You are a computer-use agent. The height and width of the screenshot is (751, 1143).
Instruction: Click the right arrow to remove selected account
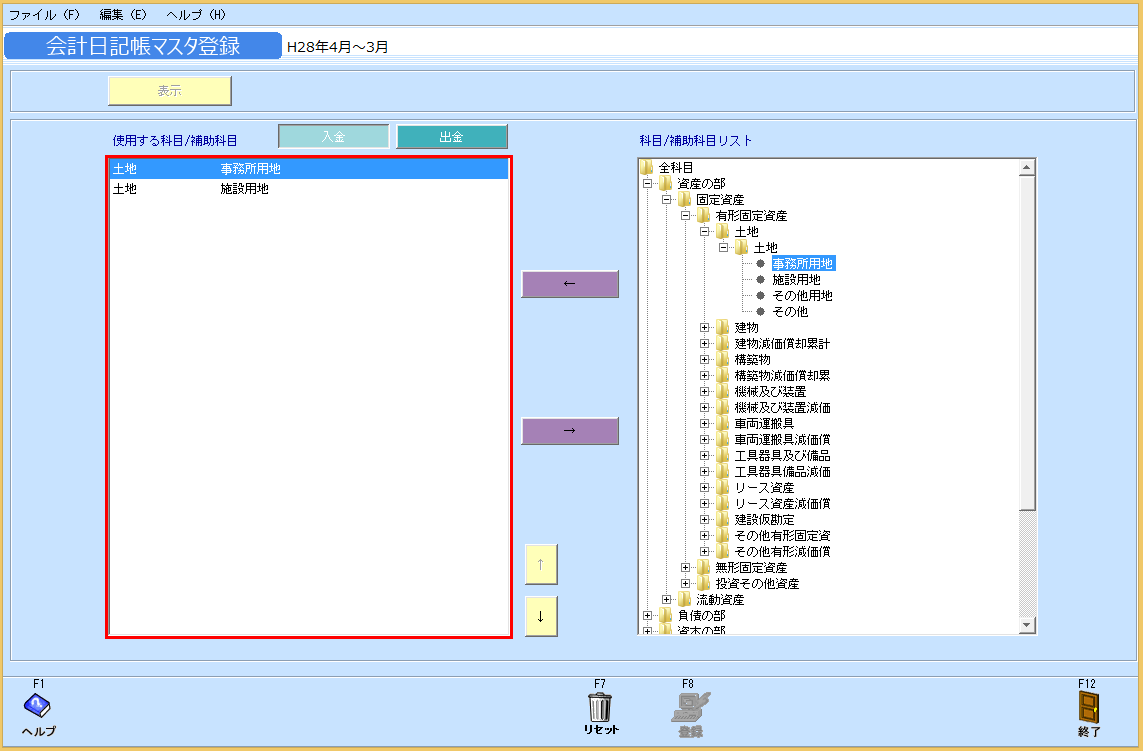click(569, 430)
